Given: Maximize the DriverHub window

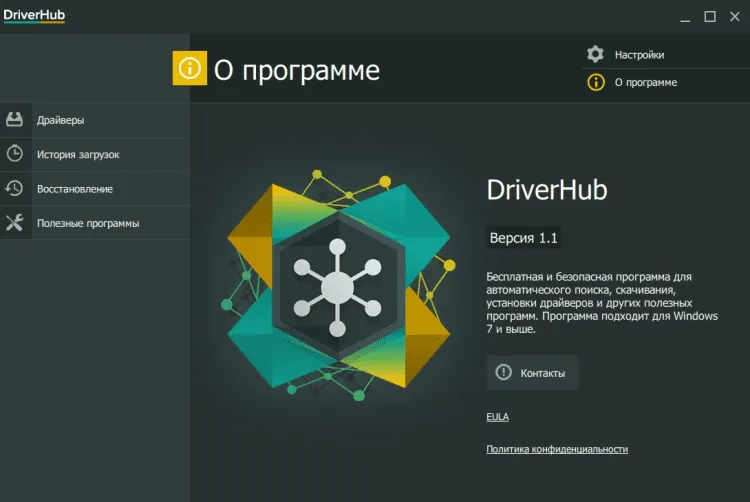Looking at the screenshot, I should click(710, 17).
